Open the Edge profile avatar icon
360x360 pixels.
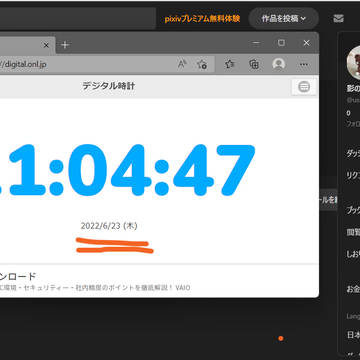click(x=279, y=64)
